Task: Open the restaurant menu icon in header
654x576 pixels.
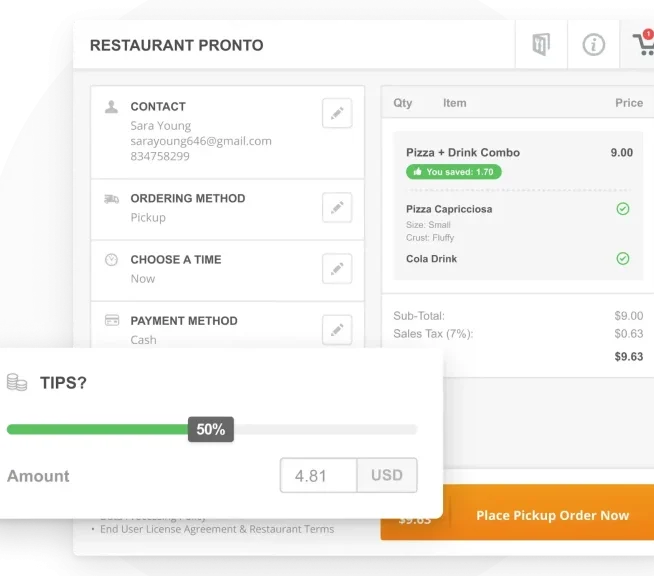Action: click(x=541, y=44)
